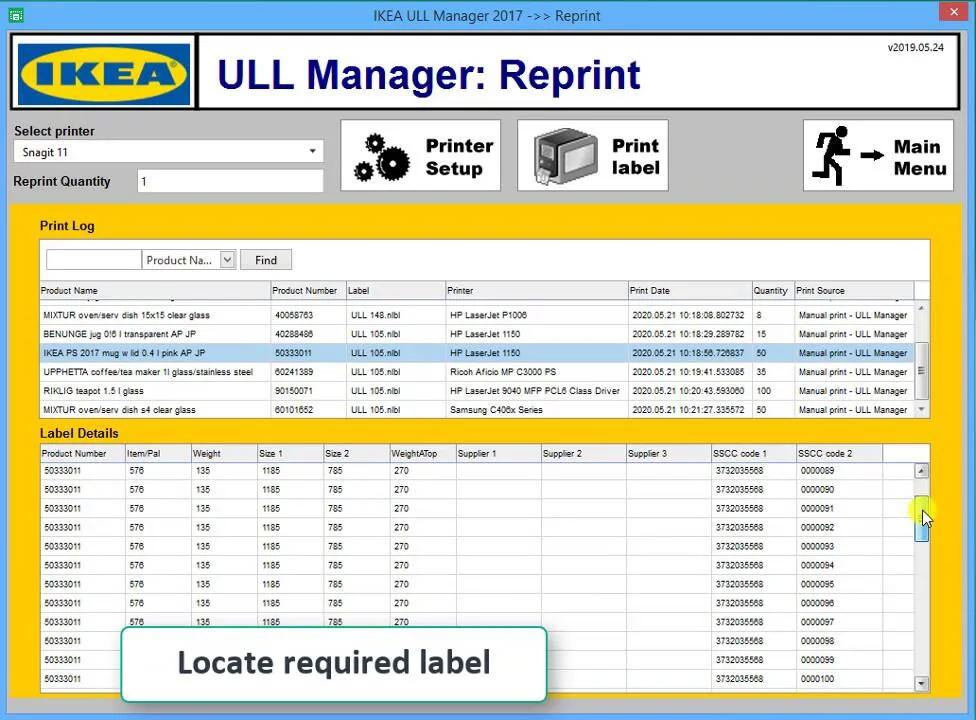Click the WeightATop column header
Image resolution: width=976 pixels, height=720 pixels.
[423, 454]
